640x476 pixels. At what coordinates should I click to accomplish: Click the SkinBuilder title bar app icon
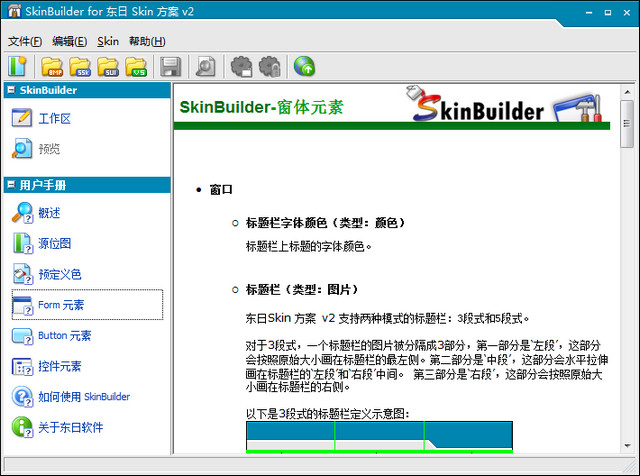[x=14, y=11]
